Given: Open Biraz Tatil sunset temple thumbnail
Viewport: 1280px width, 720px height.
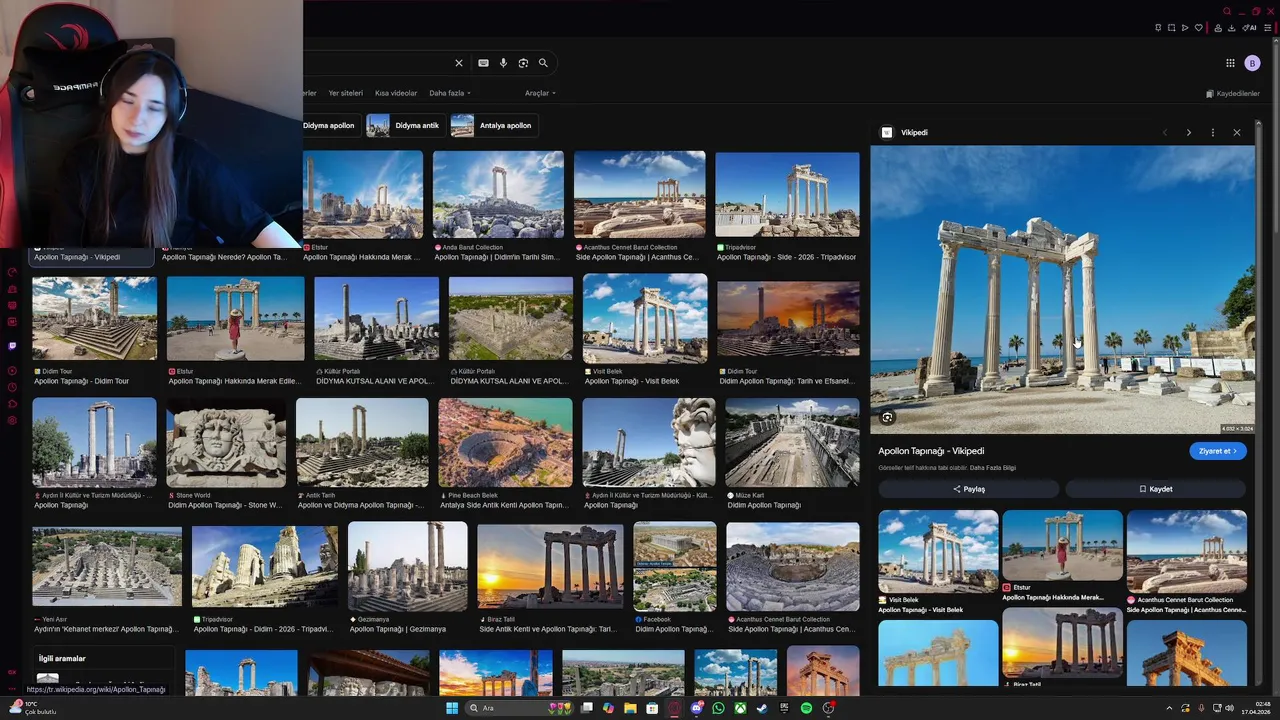Looking at the screenshot, I should [550, 566].
